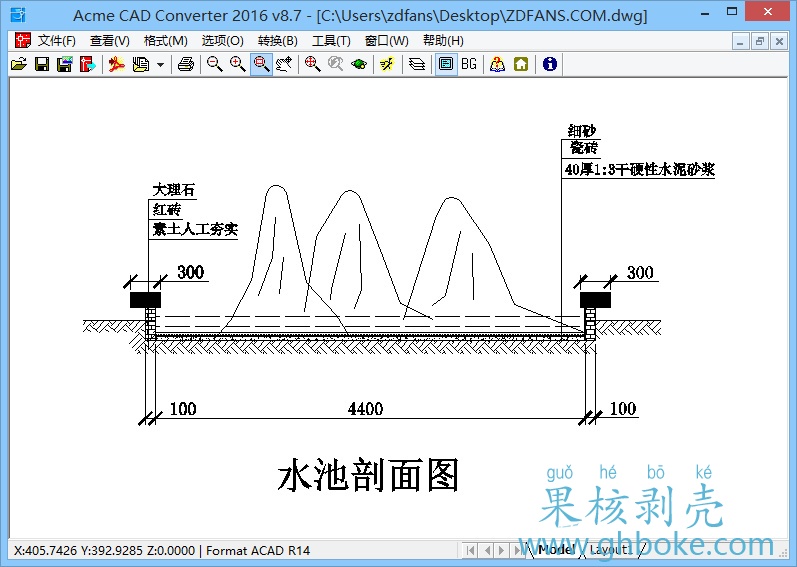The image size is (797, 567).
Task: Switch to the Layout1 tab
Action: point(610,550)
